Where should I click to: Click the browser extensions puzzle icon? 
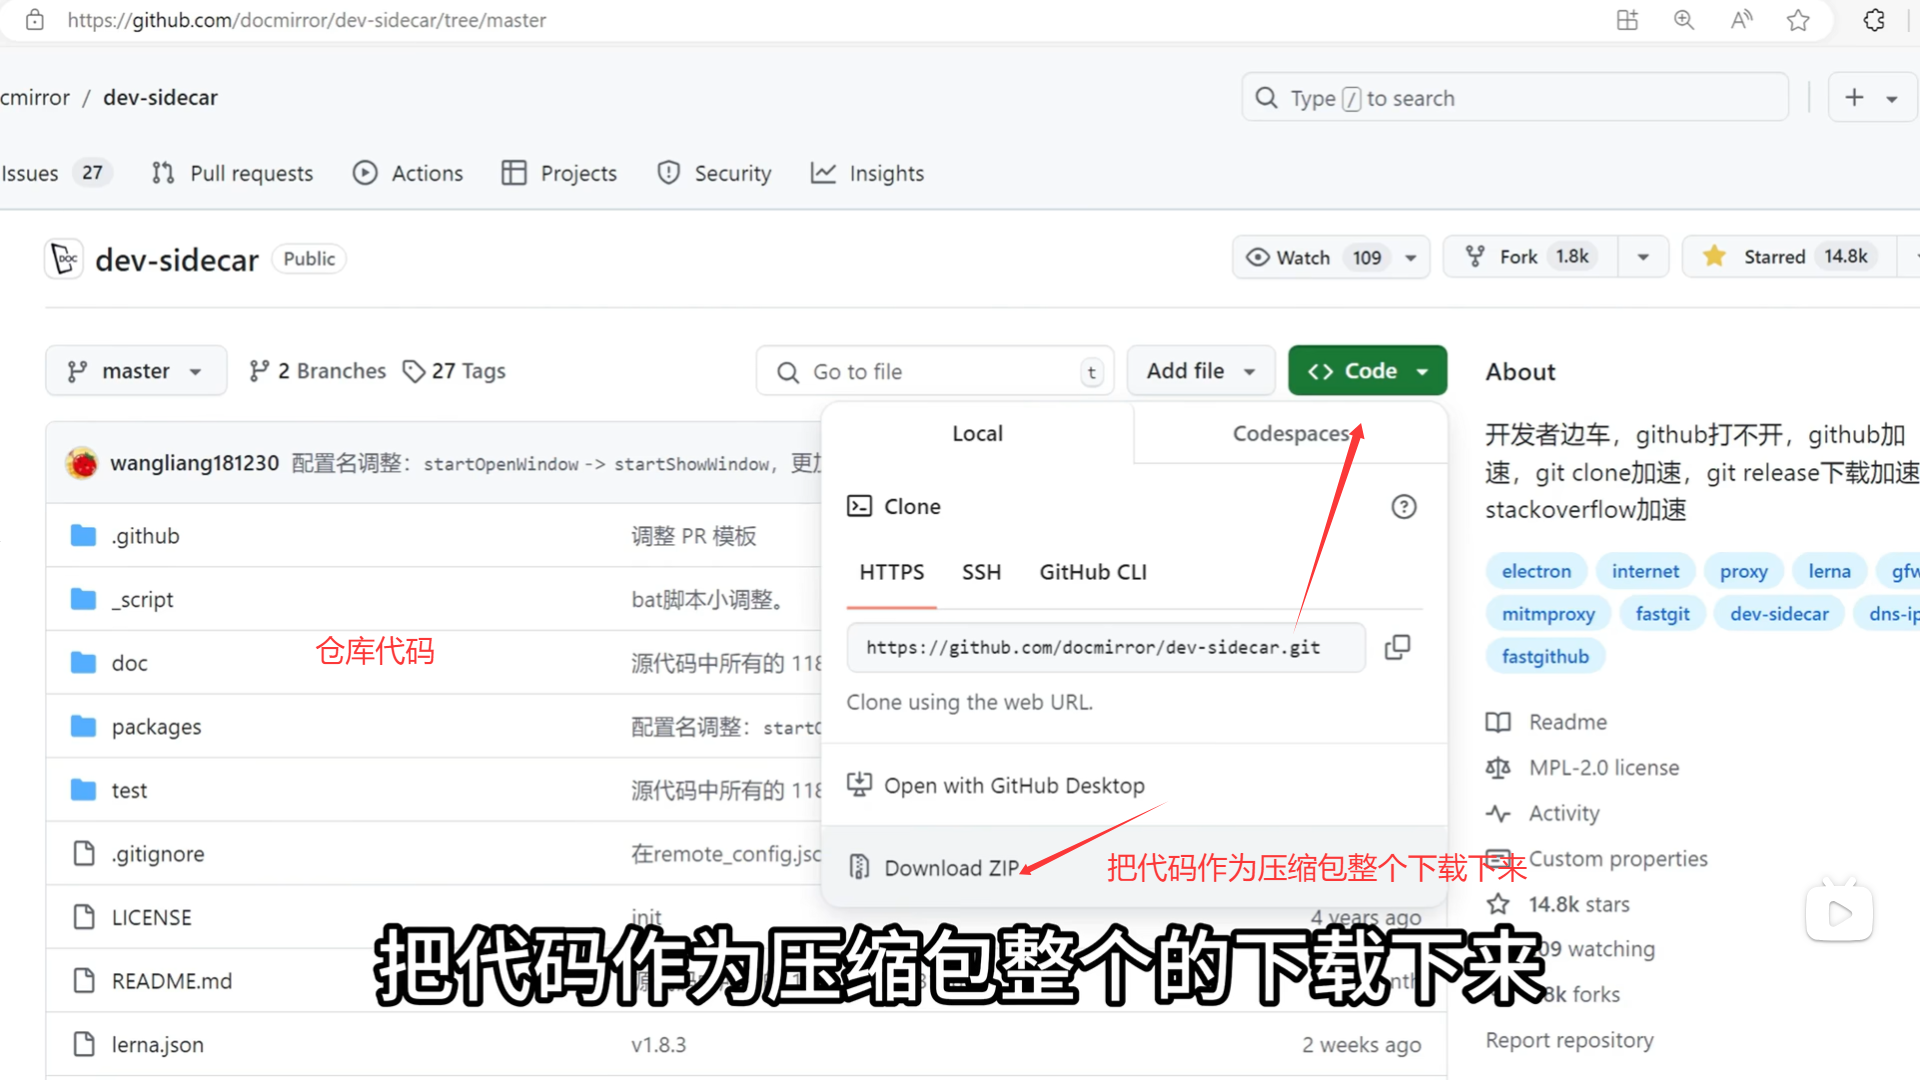tap(1874, 20)
